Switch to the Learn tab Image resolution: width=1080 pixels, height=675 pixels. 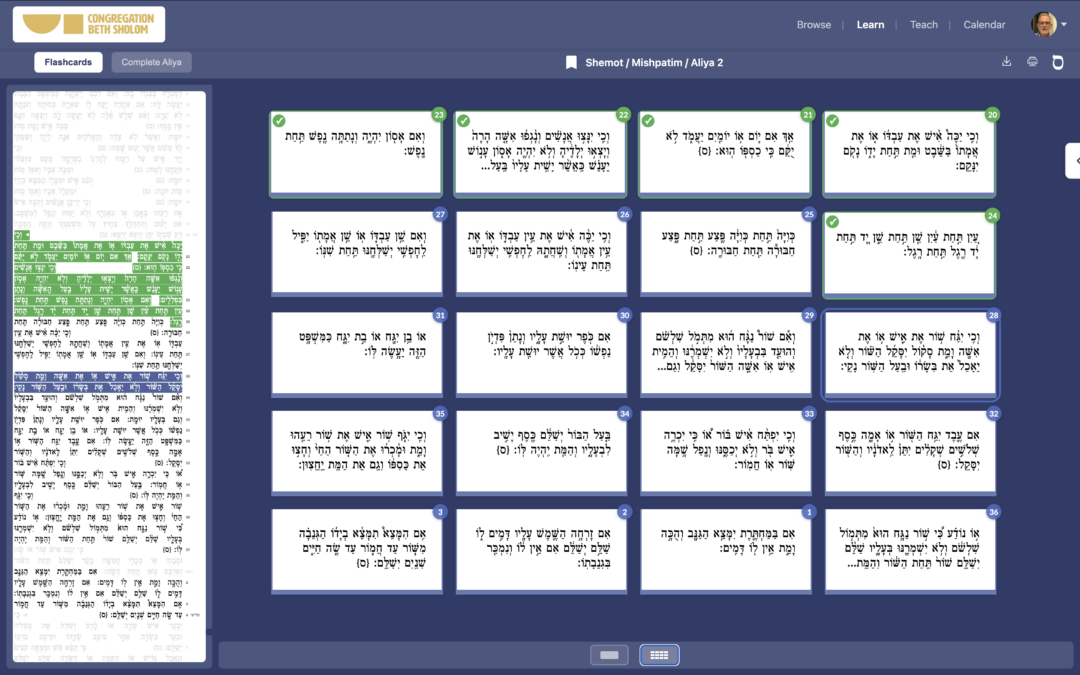point(870,24)
